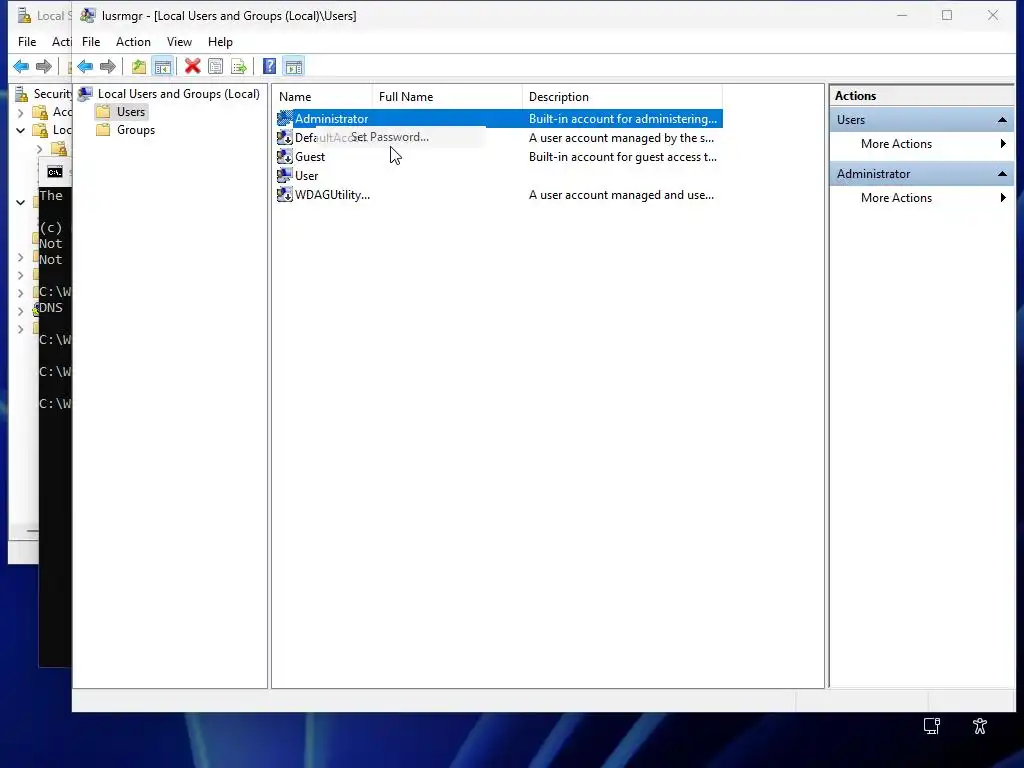Choose Set Password... from the context menu

point(390,137)
